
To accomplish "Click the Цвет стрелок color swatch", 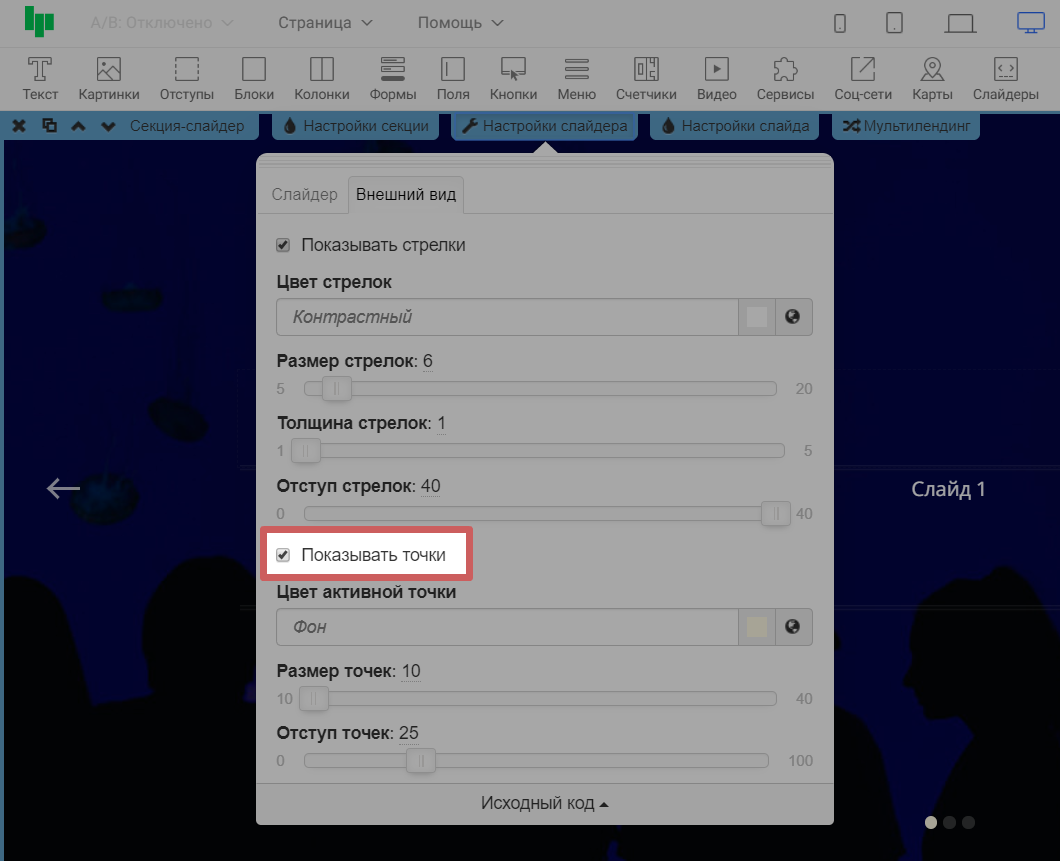I will tap(757, 317).
